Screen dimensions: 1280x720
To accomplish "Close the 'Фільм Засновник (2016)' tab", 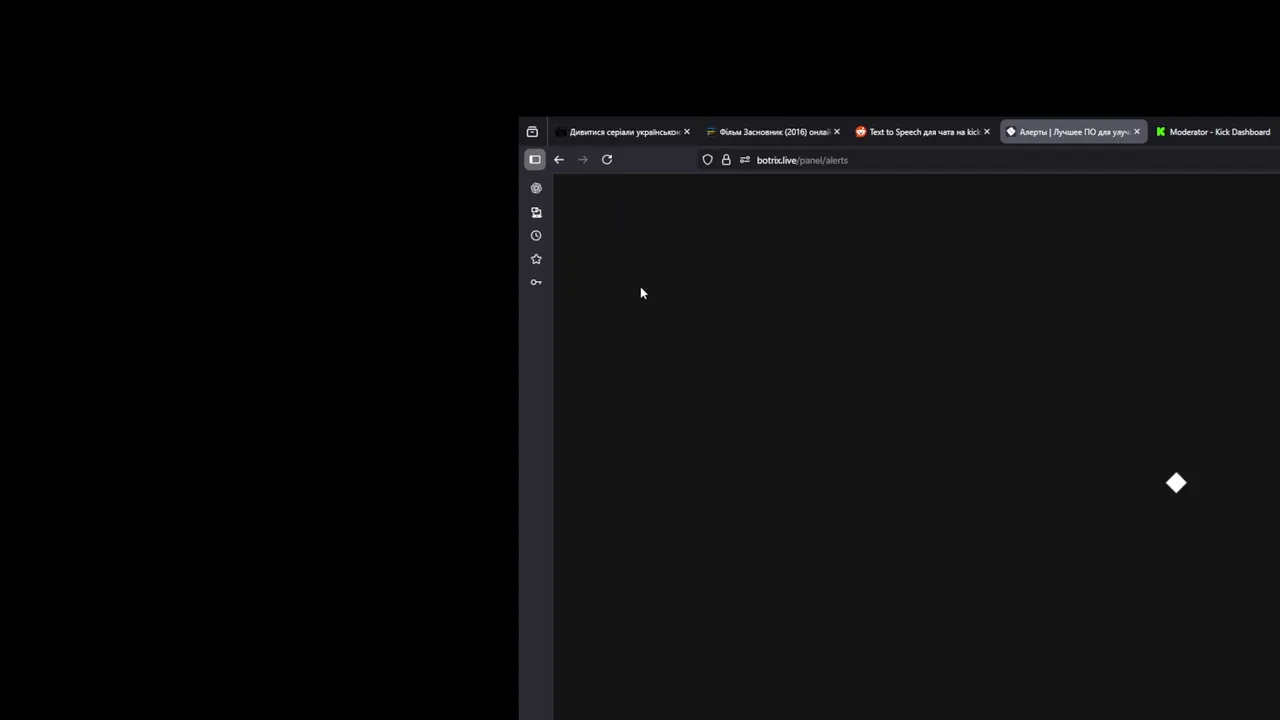I will (837, 132).
